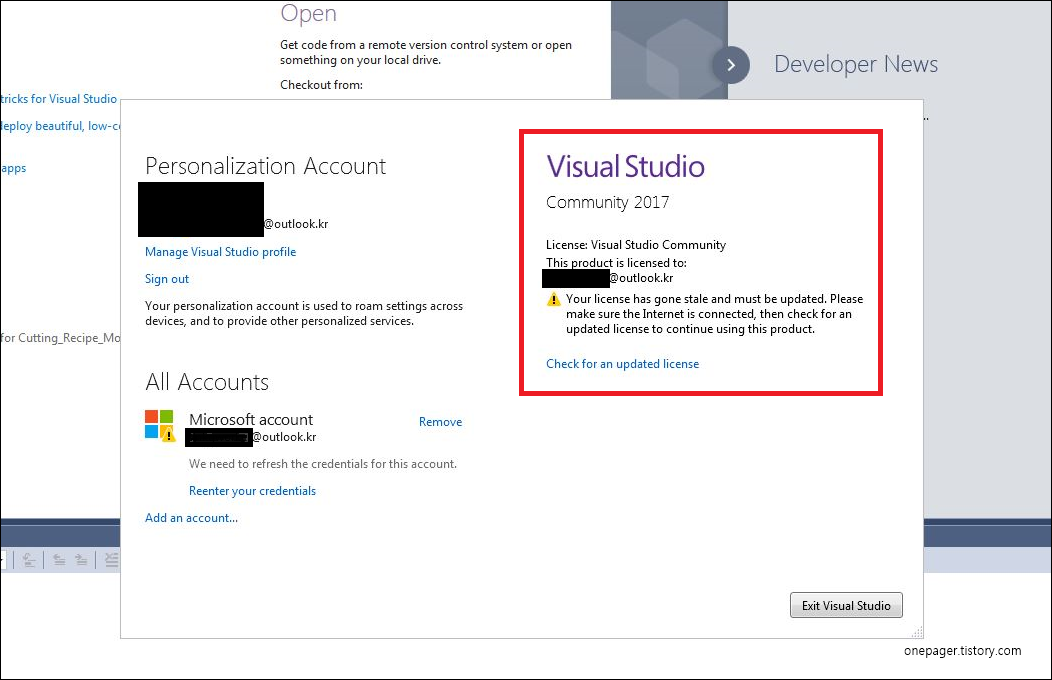Sign out of the personalization account
Screen dimensions: 1052x680
pyautogui.click(x=166, y=279)
